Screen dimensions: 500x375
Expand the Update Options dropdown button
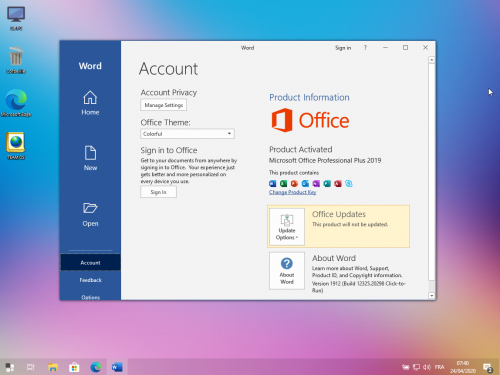coord(287,227)
